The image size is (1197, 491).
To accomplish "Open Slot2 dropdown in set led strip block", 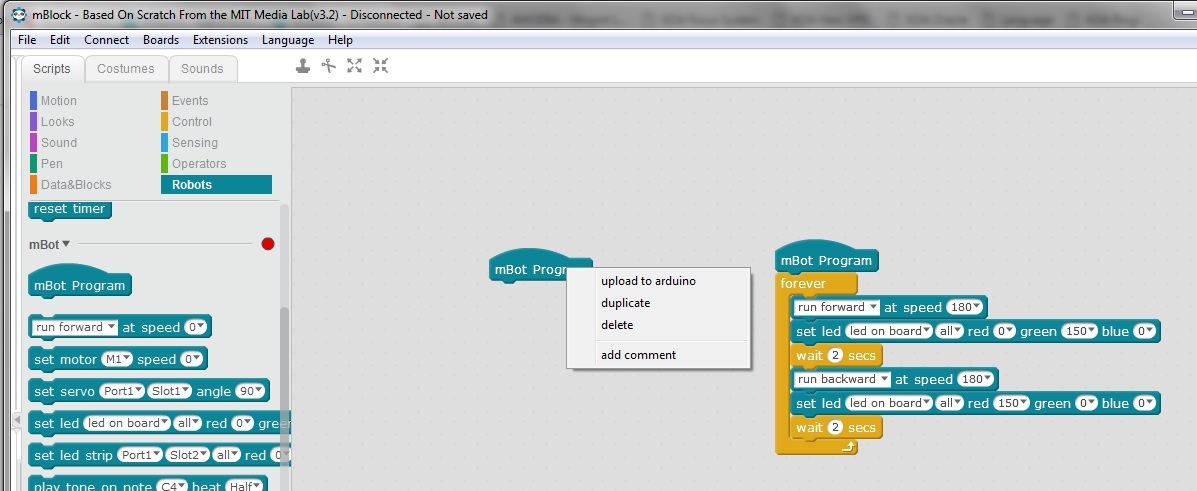I will coord(188,455).
